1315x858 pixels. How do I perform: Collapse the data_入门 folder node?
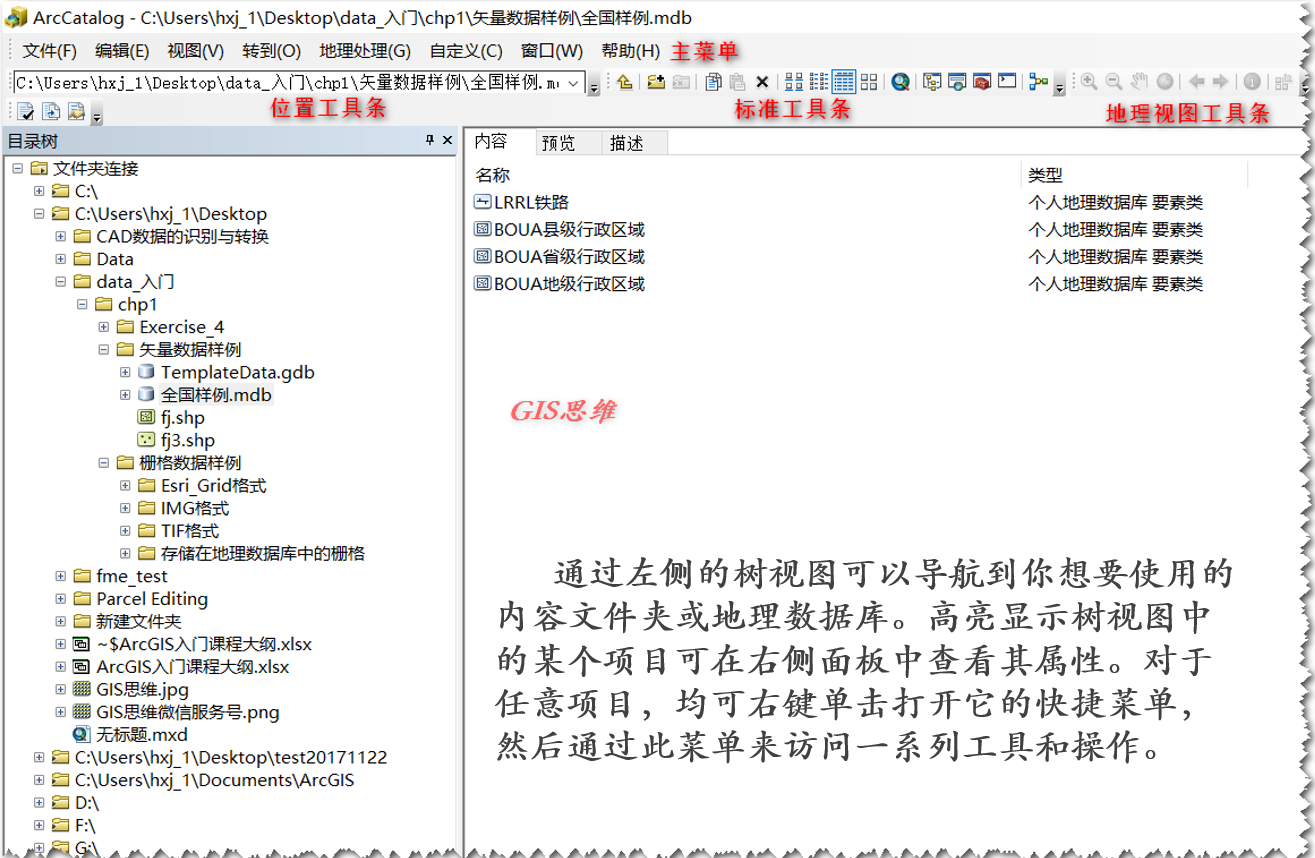tap(61, 282)
